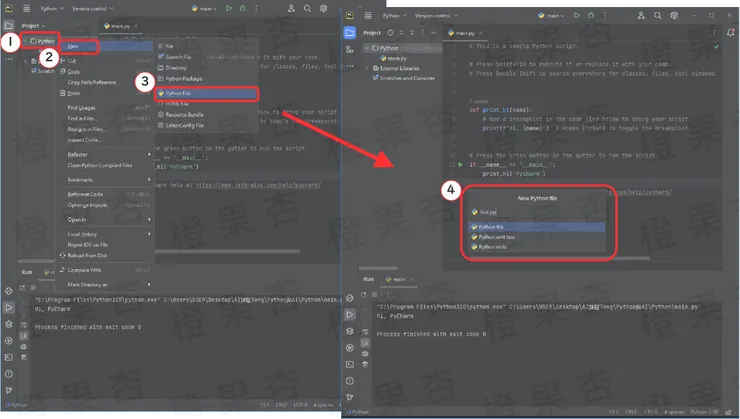Select the Python root folder in left project tree
The width and height of the screenshot is (740, 419).
pyautogui.click(x=44, y=41)
